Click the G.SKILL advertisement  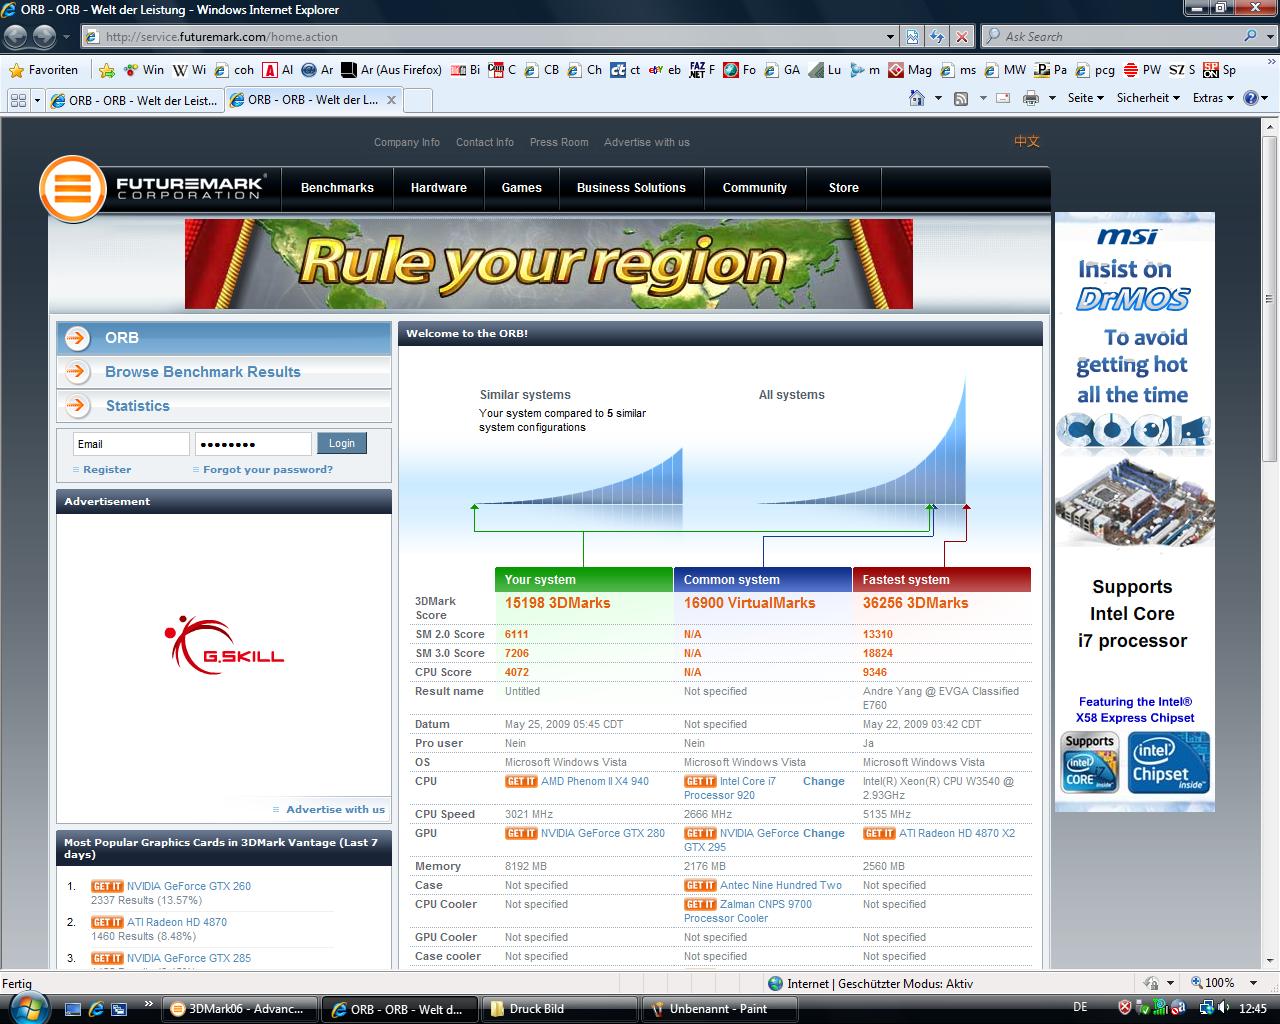224,644
